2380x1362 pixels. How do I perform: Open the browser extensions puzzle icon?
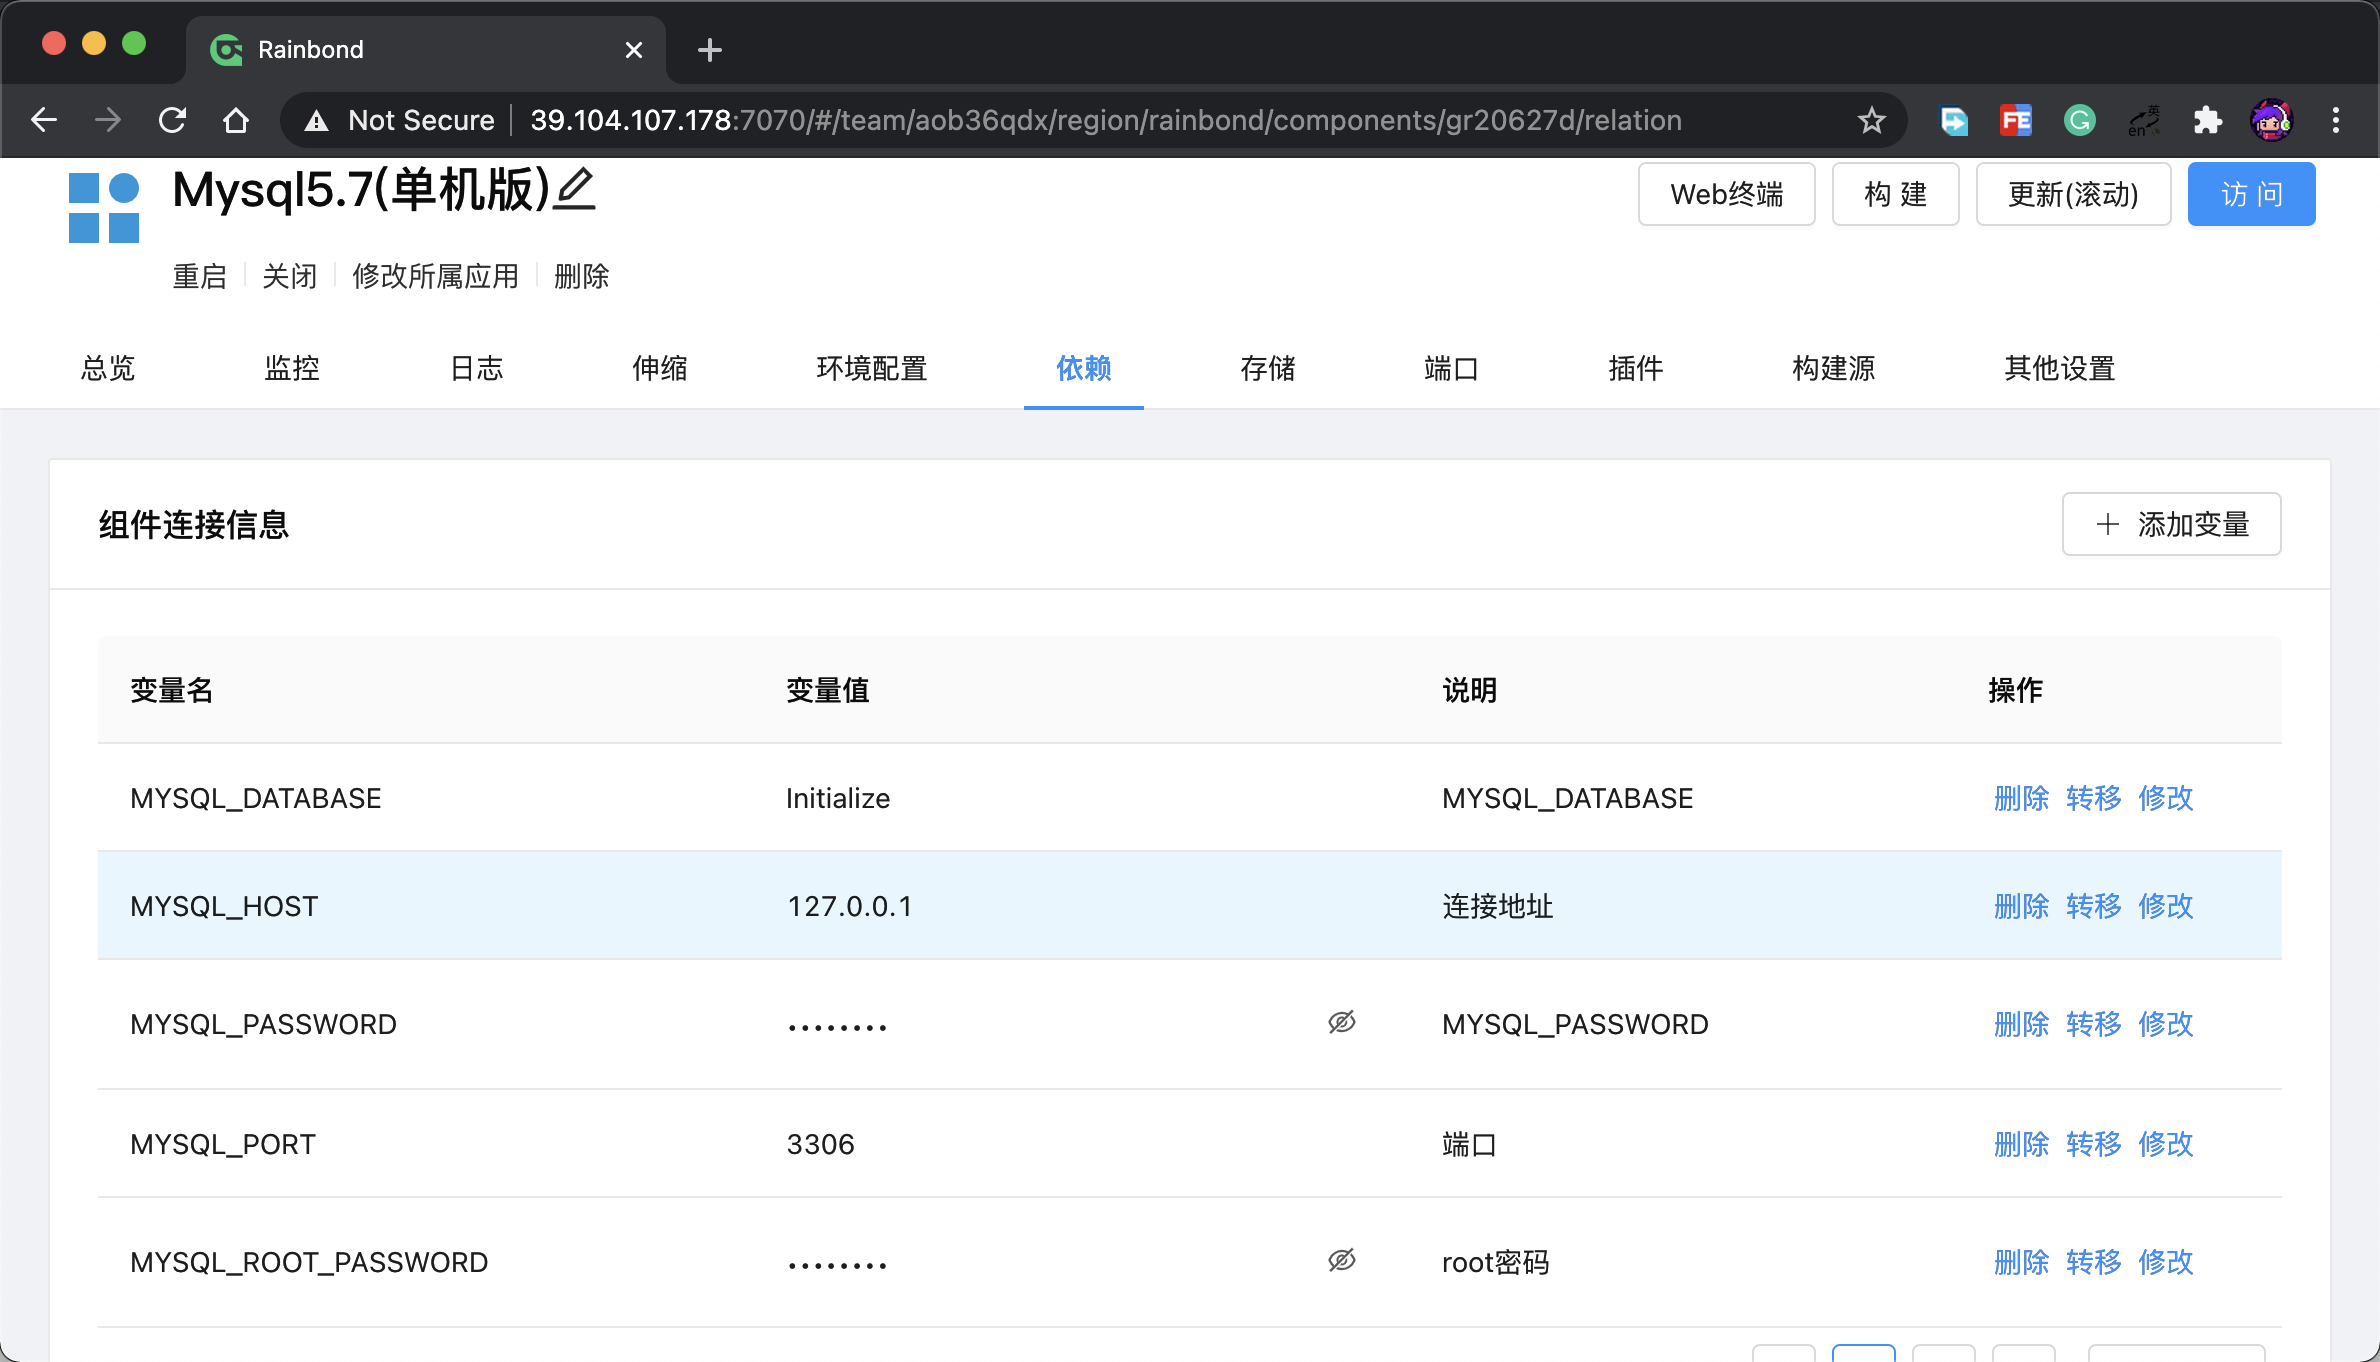click(x=2208, y=120)
